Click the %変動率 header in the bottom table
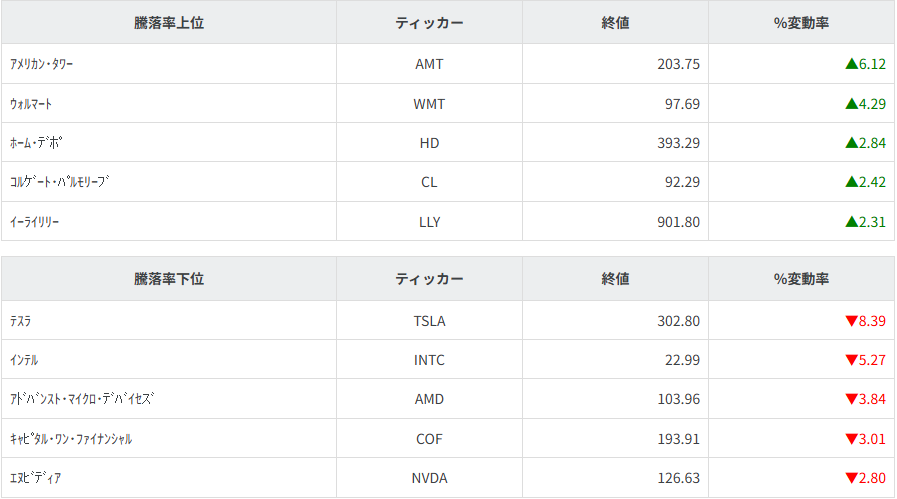Image resolution: width=897 pixels, height=499 pixels. (x=801, y=279)
